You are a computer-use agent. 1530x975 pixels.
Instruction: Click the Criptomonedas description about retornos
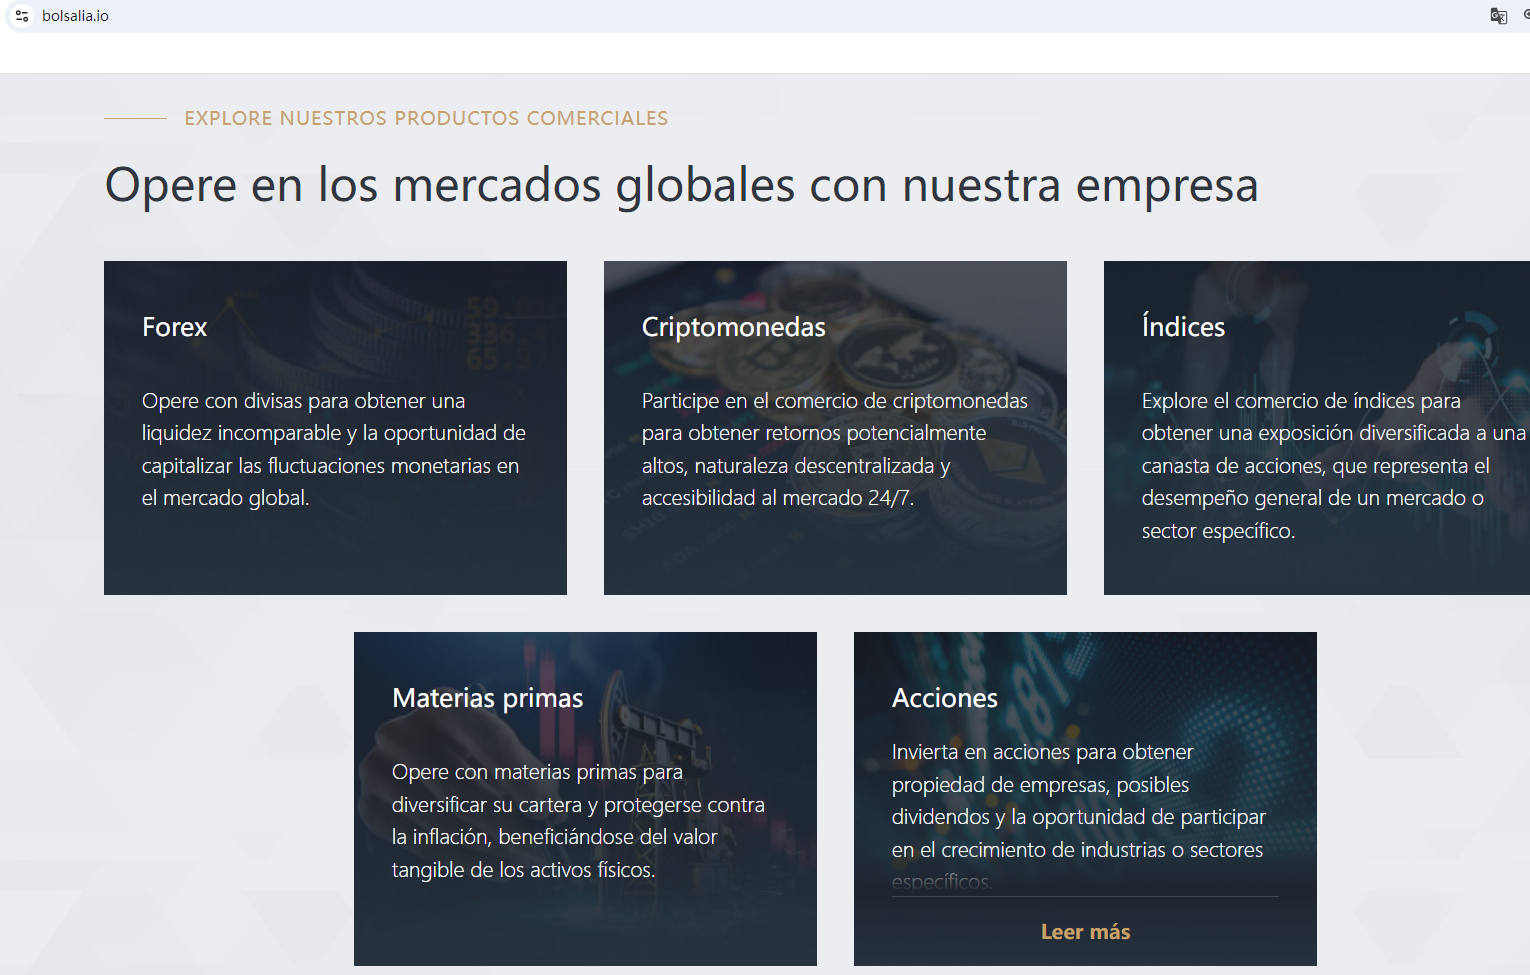coord(835,449)
